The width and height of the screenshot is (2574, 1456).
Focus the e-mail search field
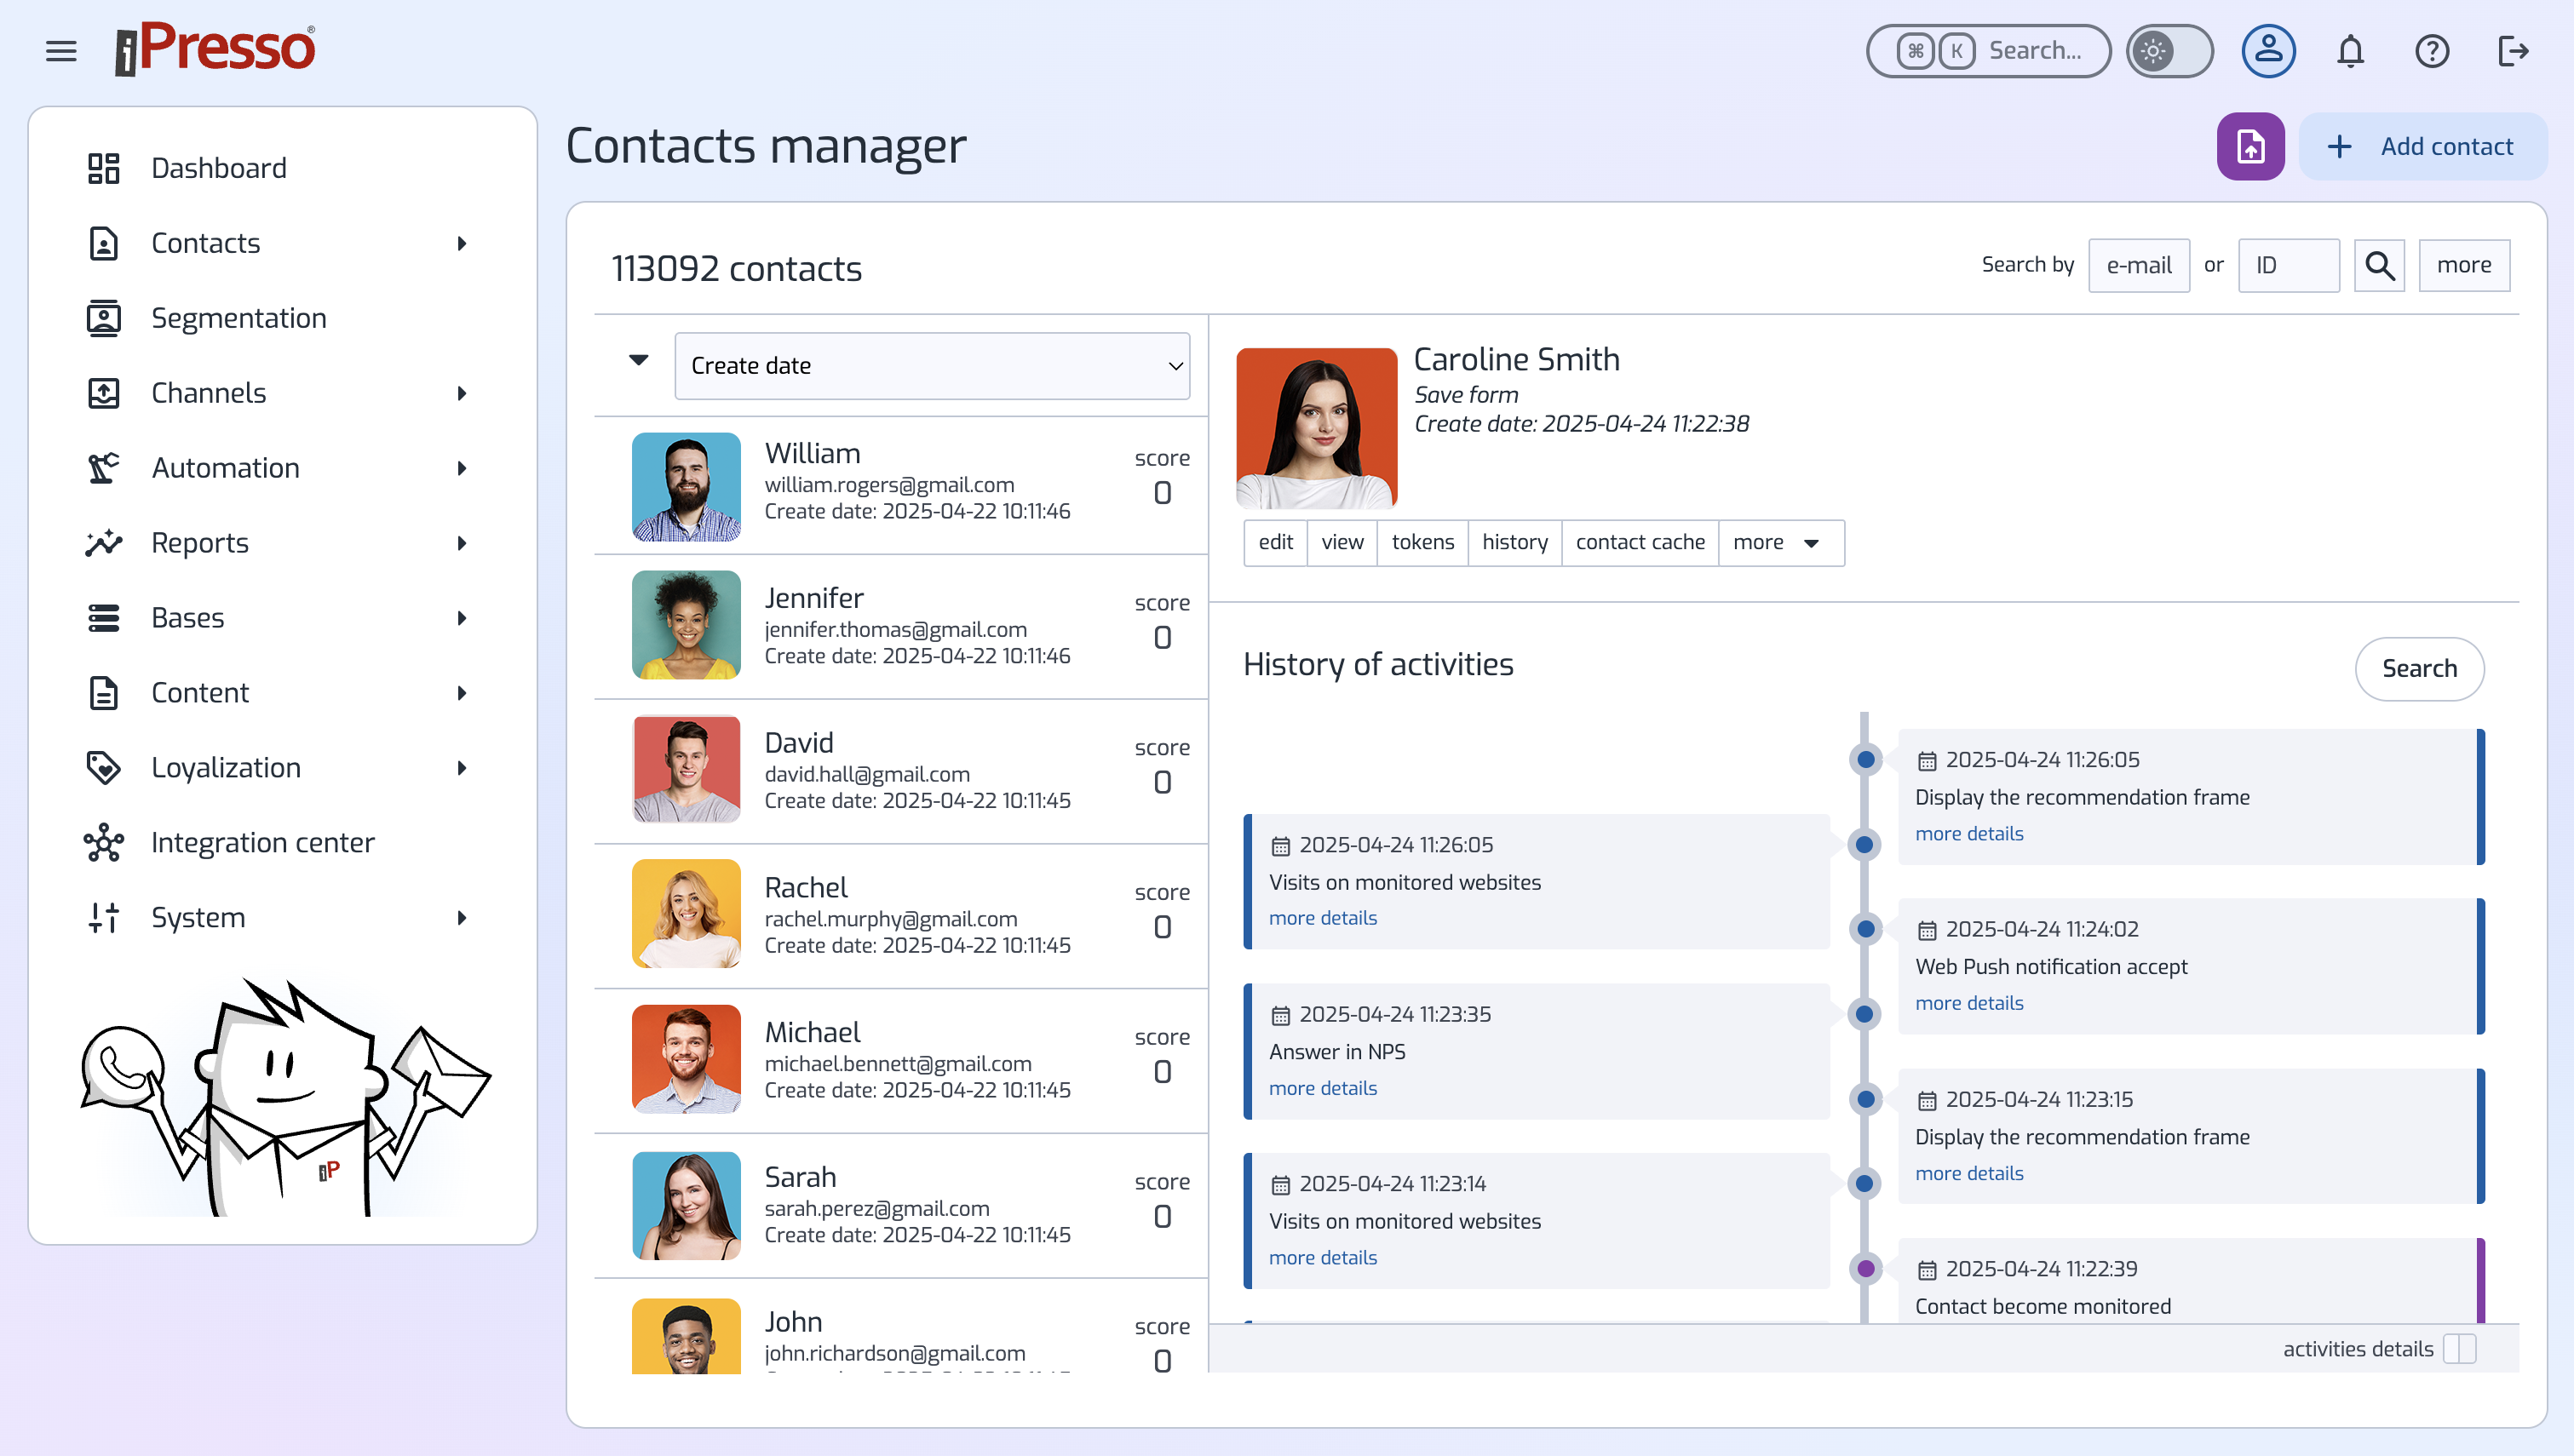[2138, 265]
